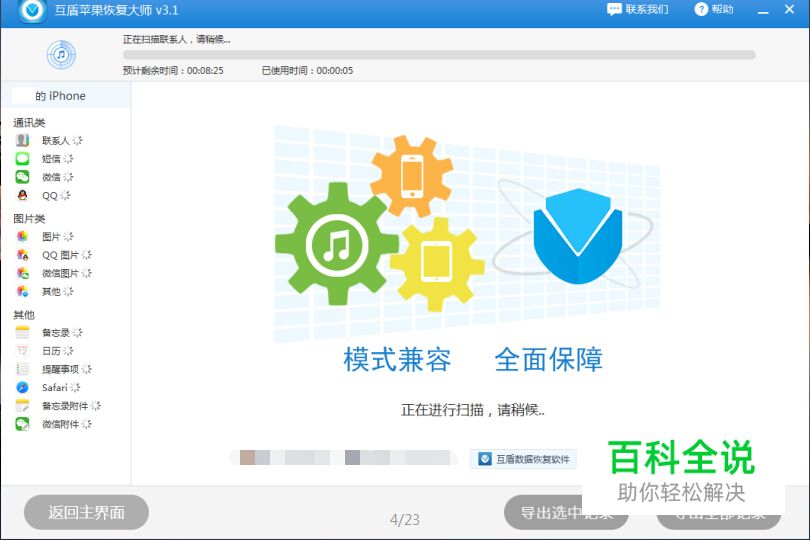Click the orange iPhone gear graphic
The height and width of the screenshot is (540, 810).
point(412,176)
